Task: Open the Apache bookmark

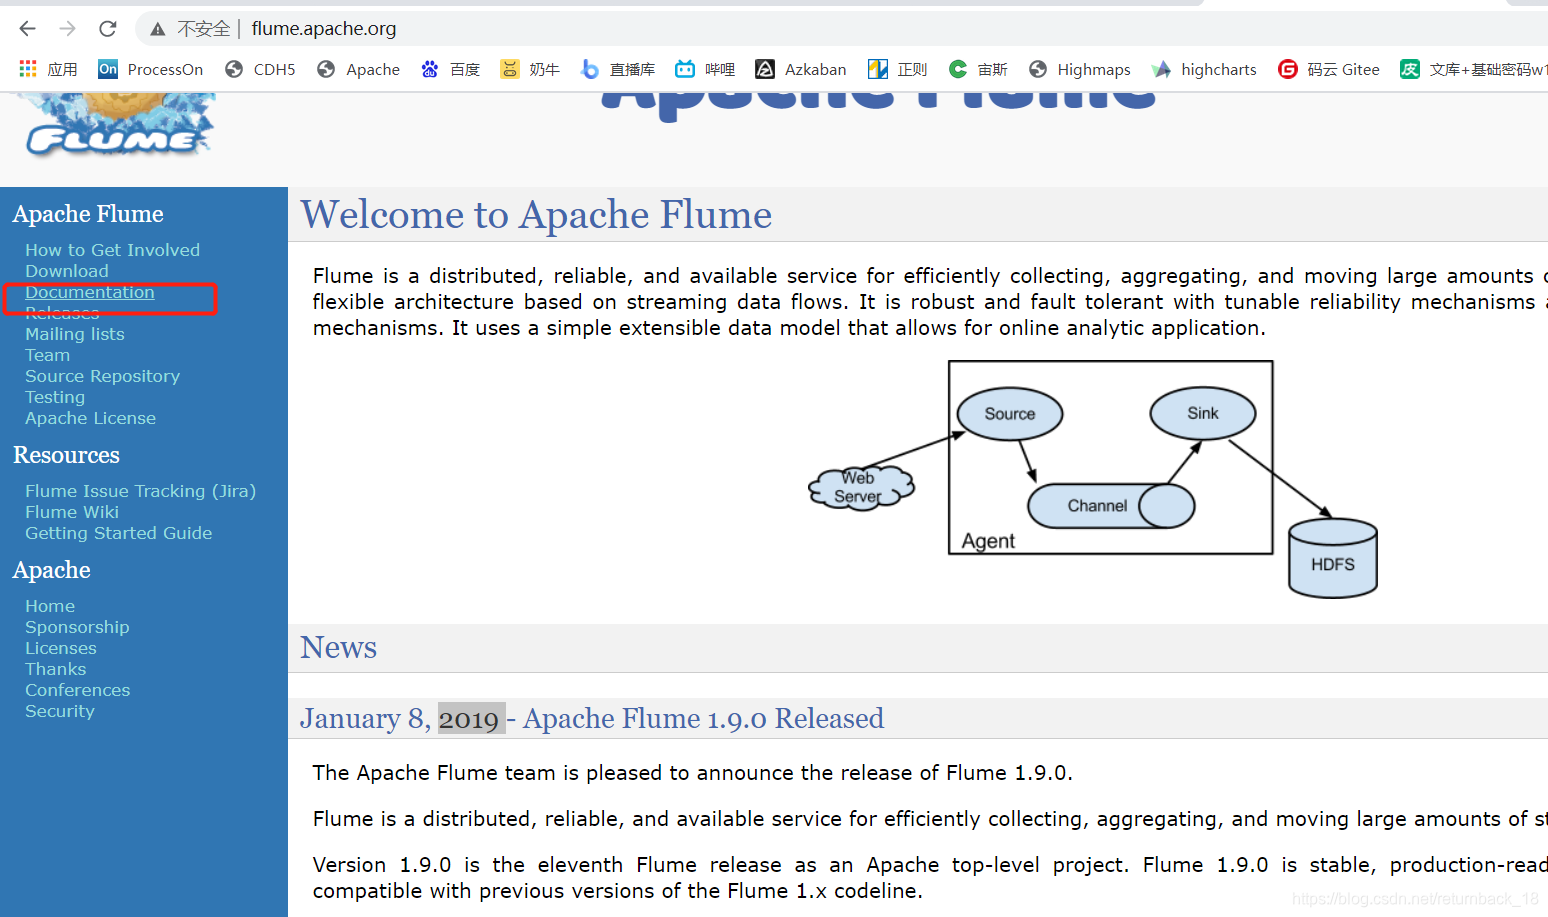Action: tap(358, 69)
